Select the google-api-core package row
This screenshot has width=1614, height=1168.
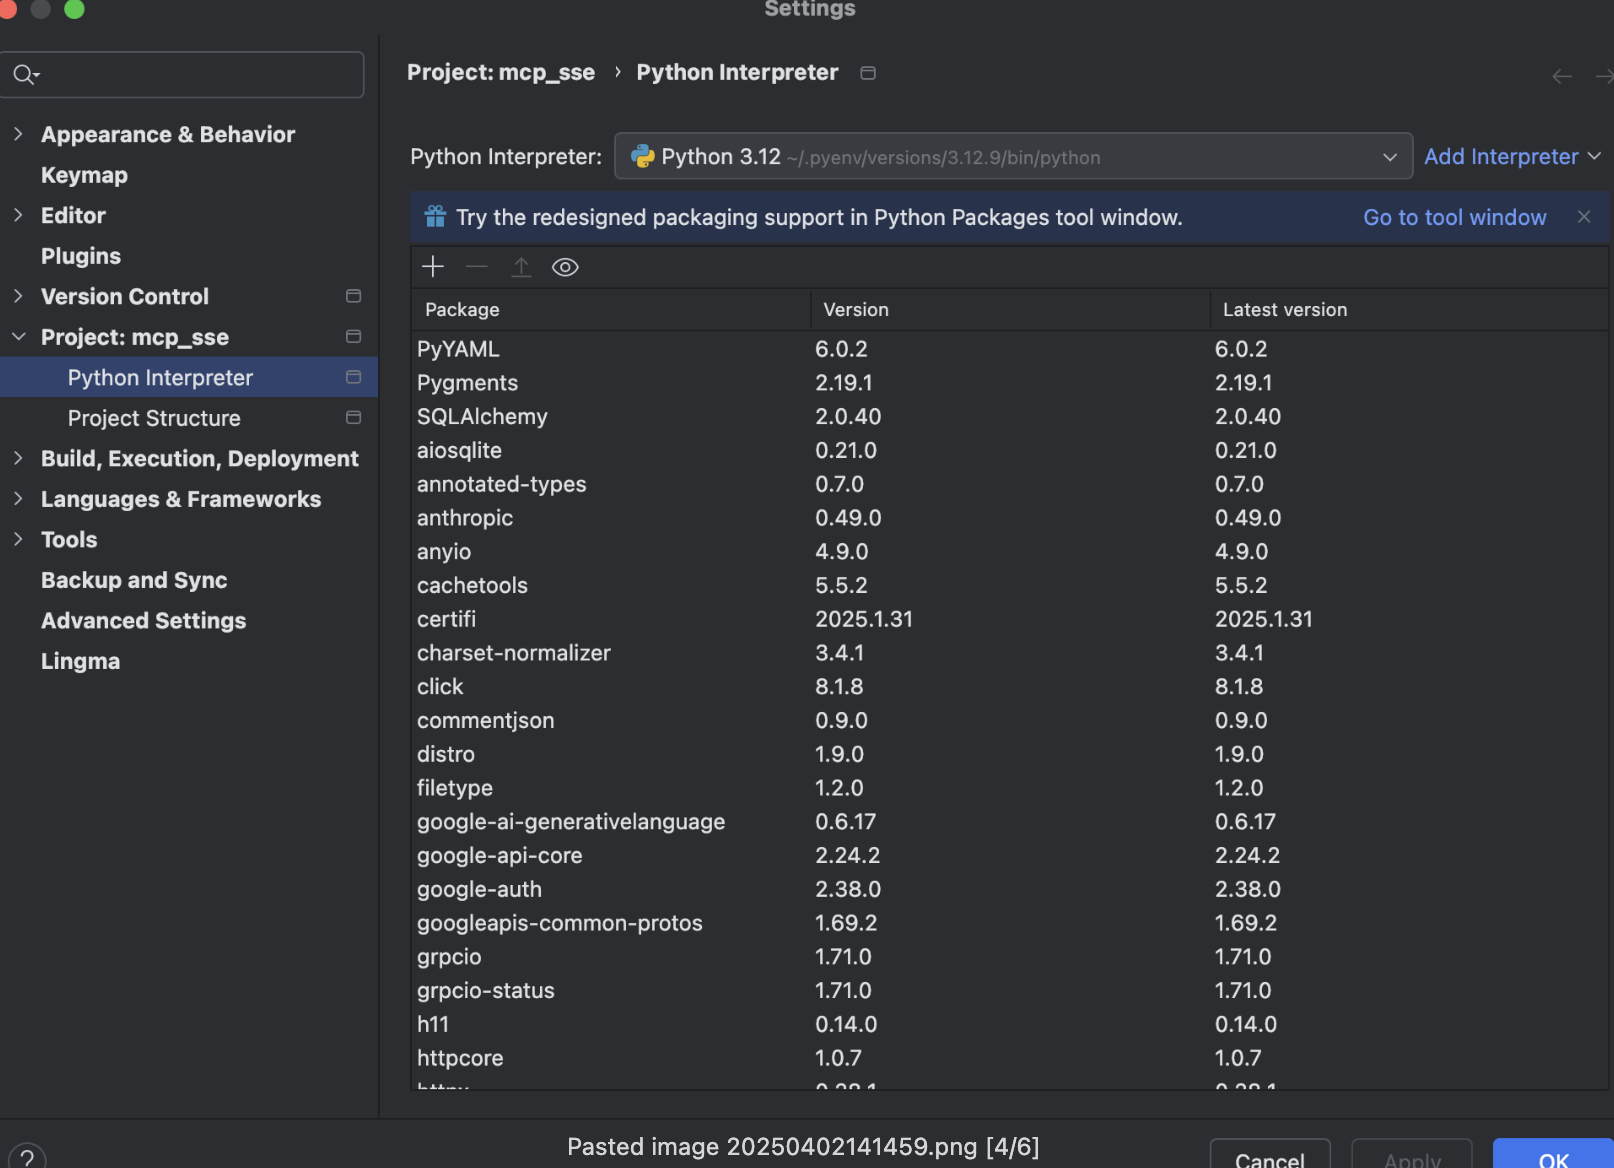point(1009,855)
